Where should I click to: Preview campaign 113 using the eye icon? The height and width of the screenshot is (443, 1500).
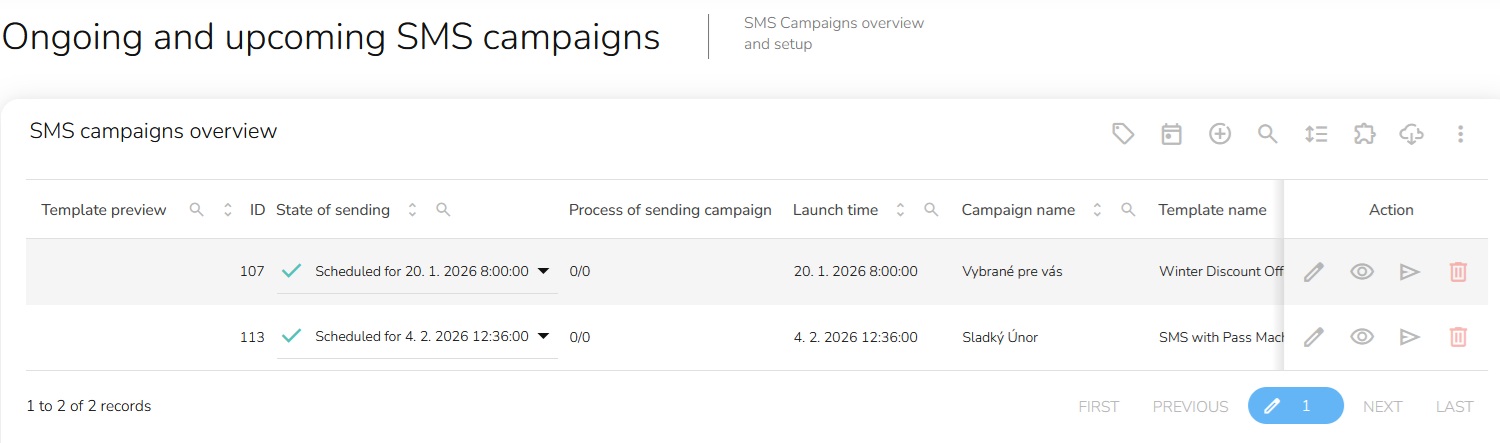(x=1362, y=337)
